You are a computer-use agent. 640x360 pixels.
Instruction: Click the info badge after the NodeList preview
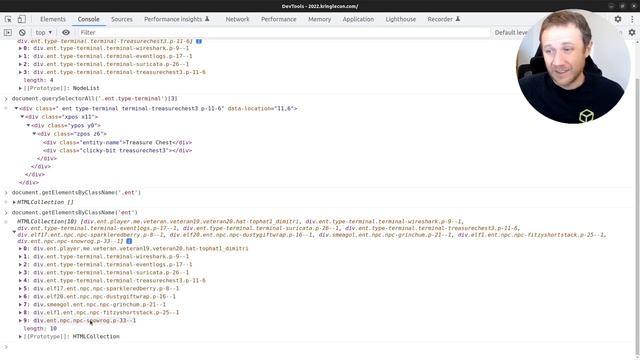(199, 41)
